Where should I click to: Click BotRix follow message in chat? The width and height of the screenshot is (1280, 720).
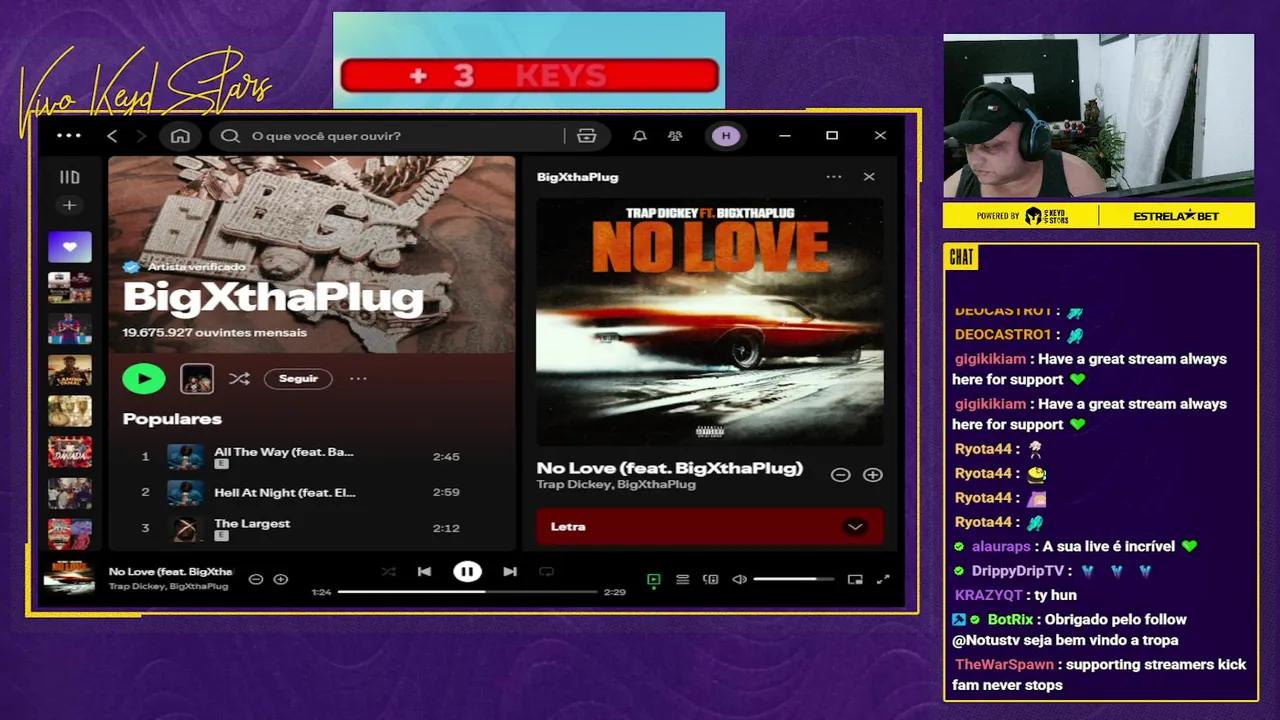pyautogui.click(x=1068, y=630)
